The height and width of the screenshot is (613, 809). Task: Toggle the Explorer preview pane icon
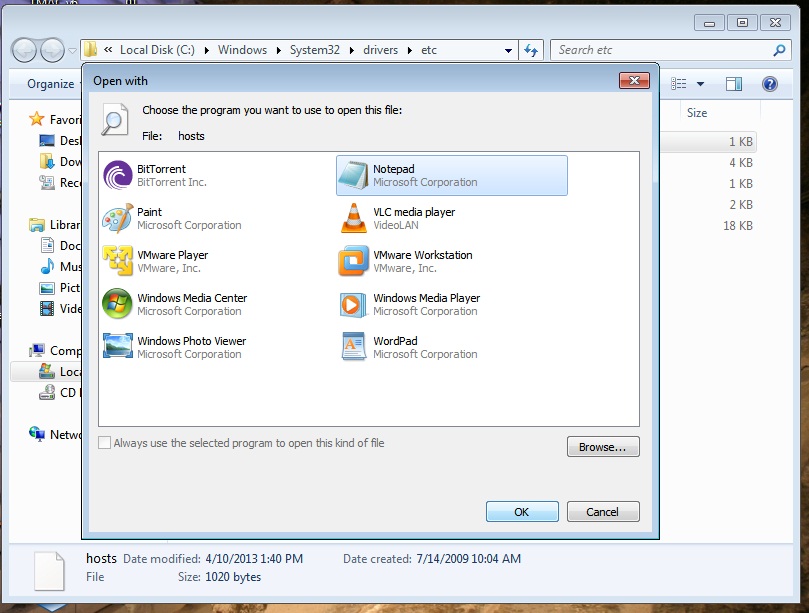[734, 84]
